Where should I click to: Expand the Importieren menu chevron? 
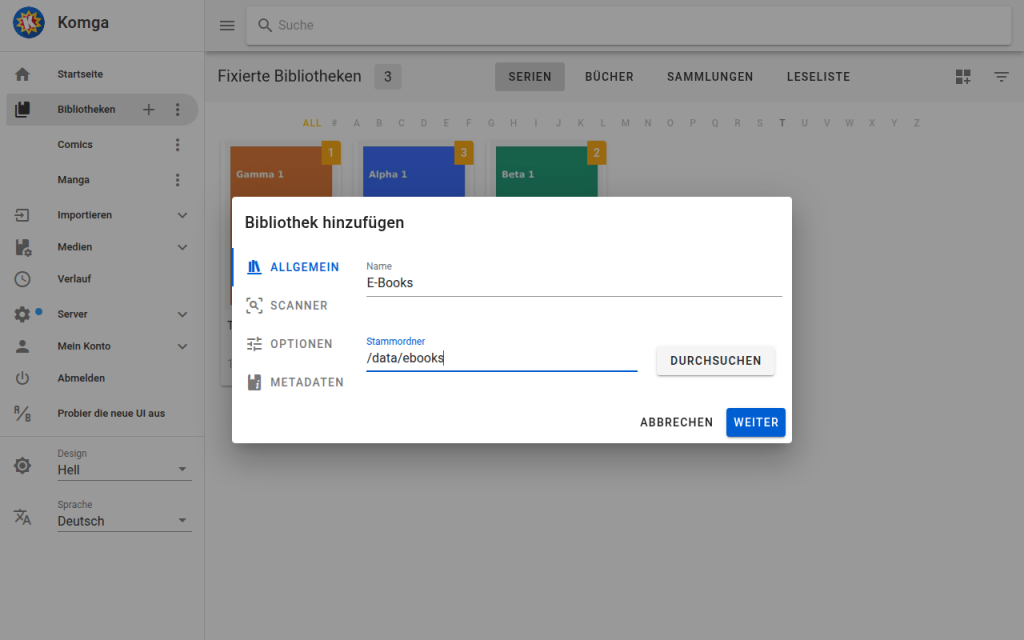[182, 216]
